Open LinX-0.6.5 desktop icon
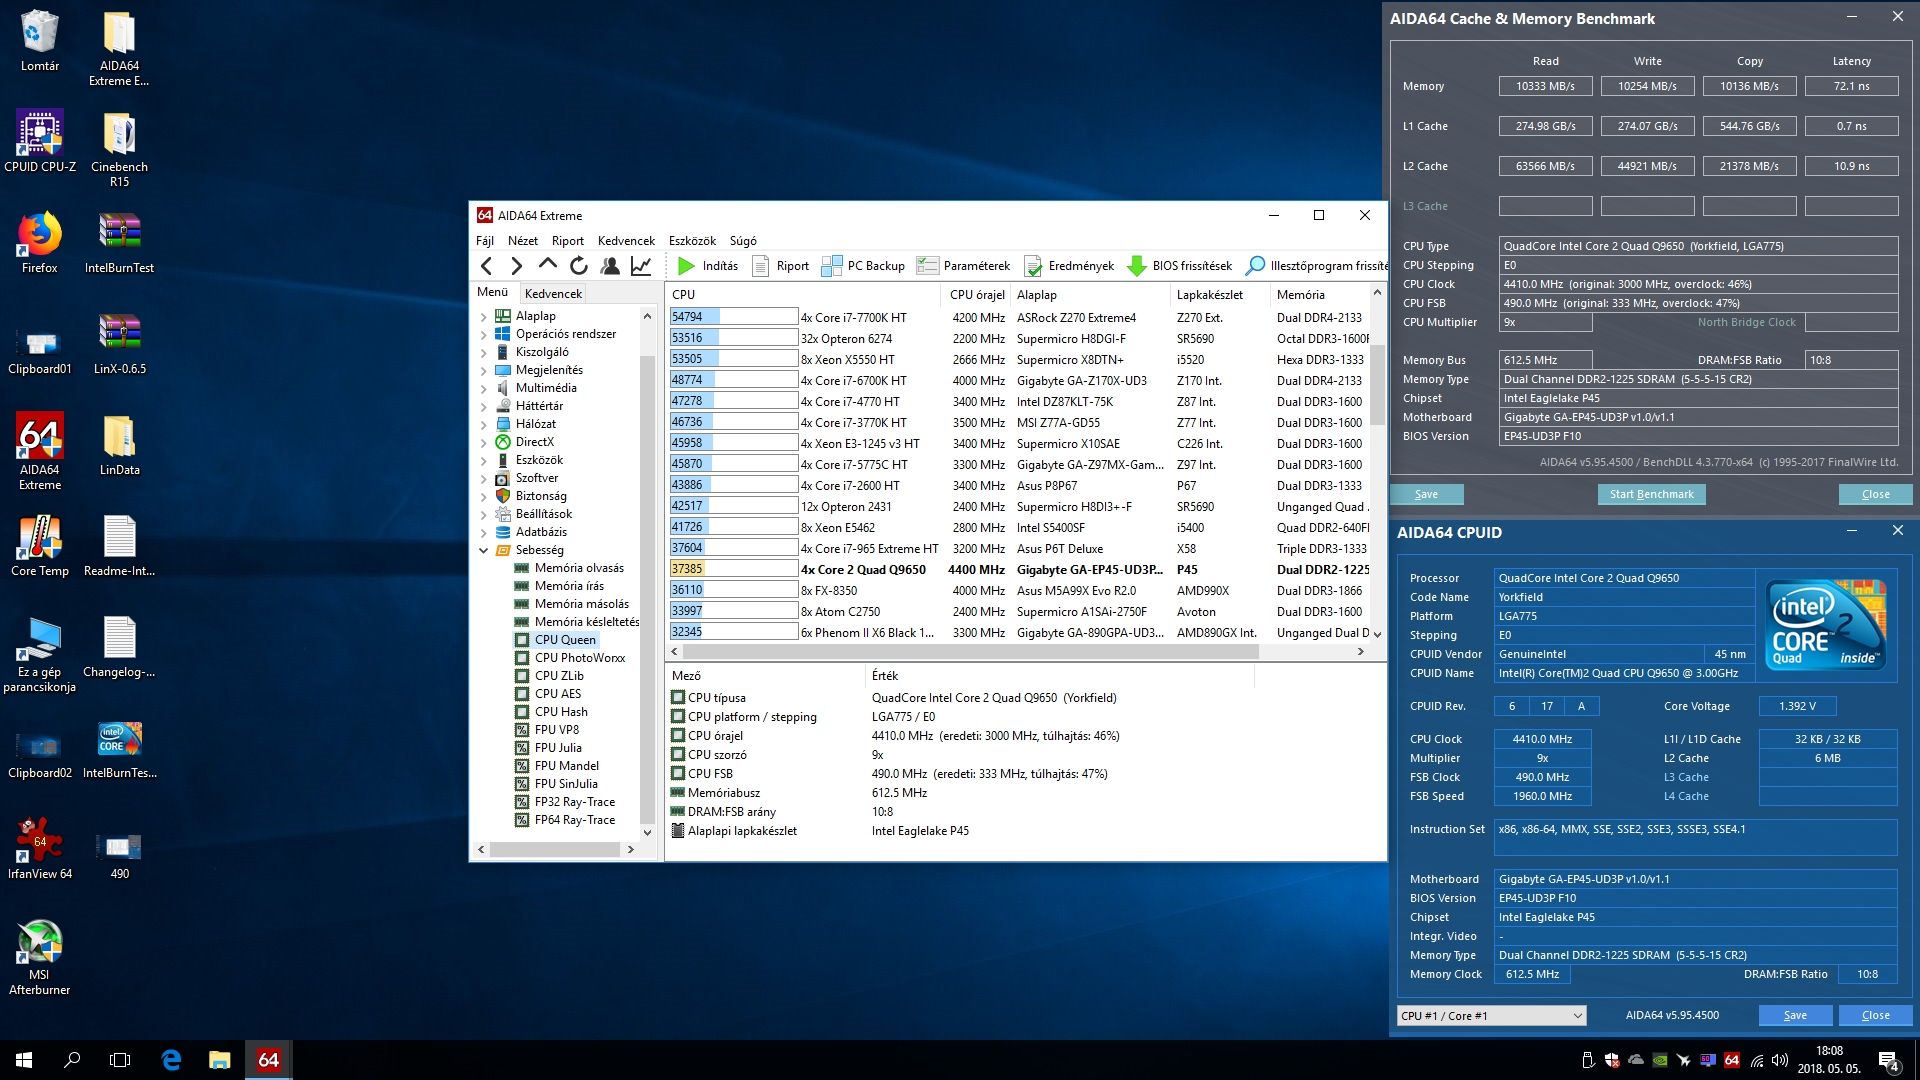 119,343
